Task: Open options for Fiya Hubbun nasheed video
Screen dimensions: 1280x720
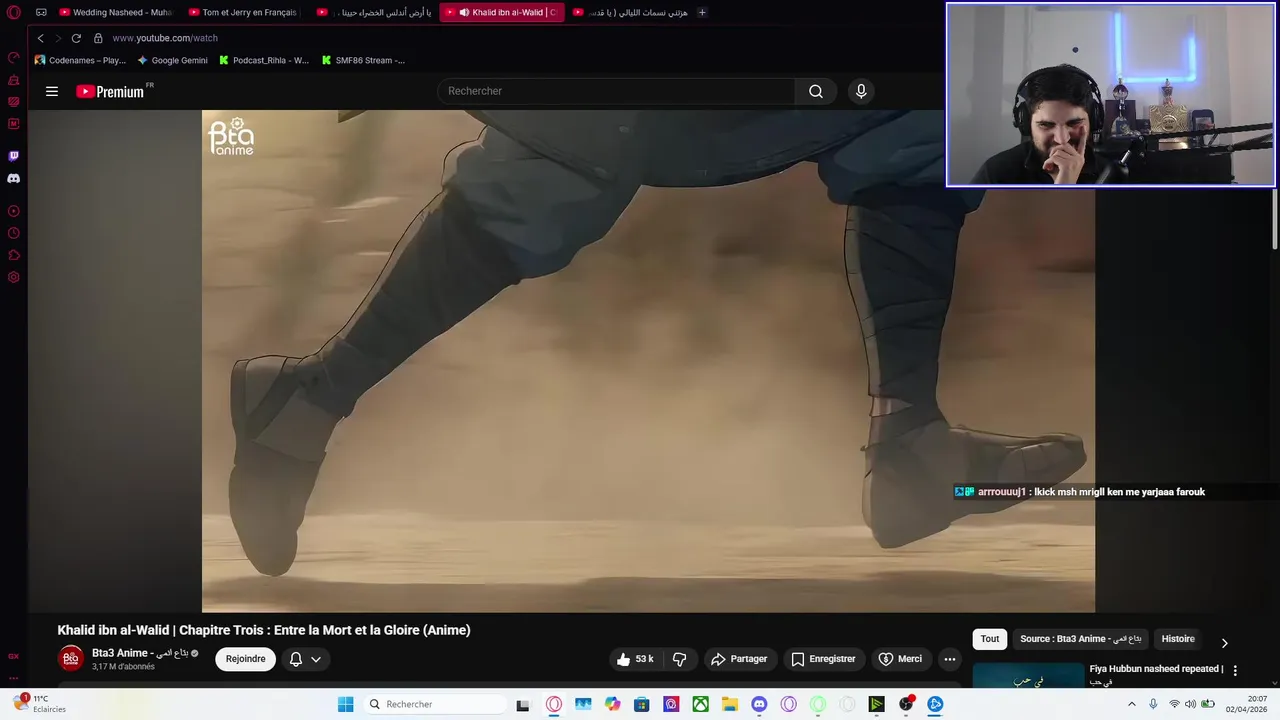Action: tap(1235, 671)
